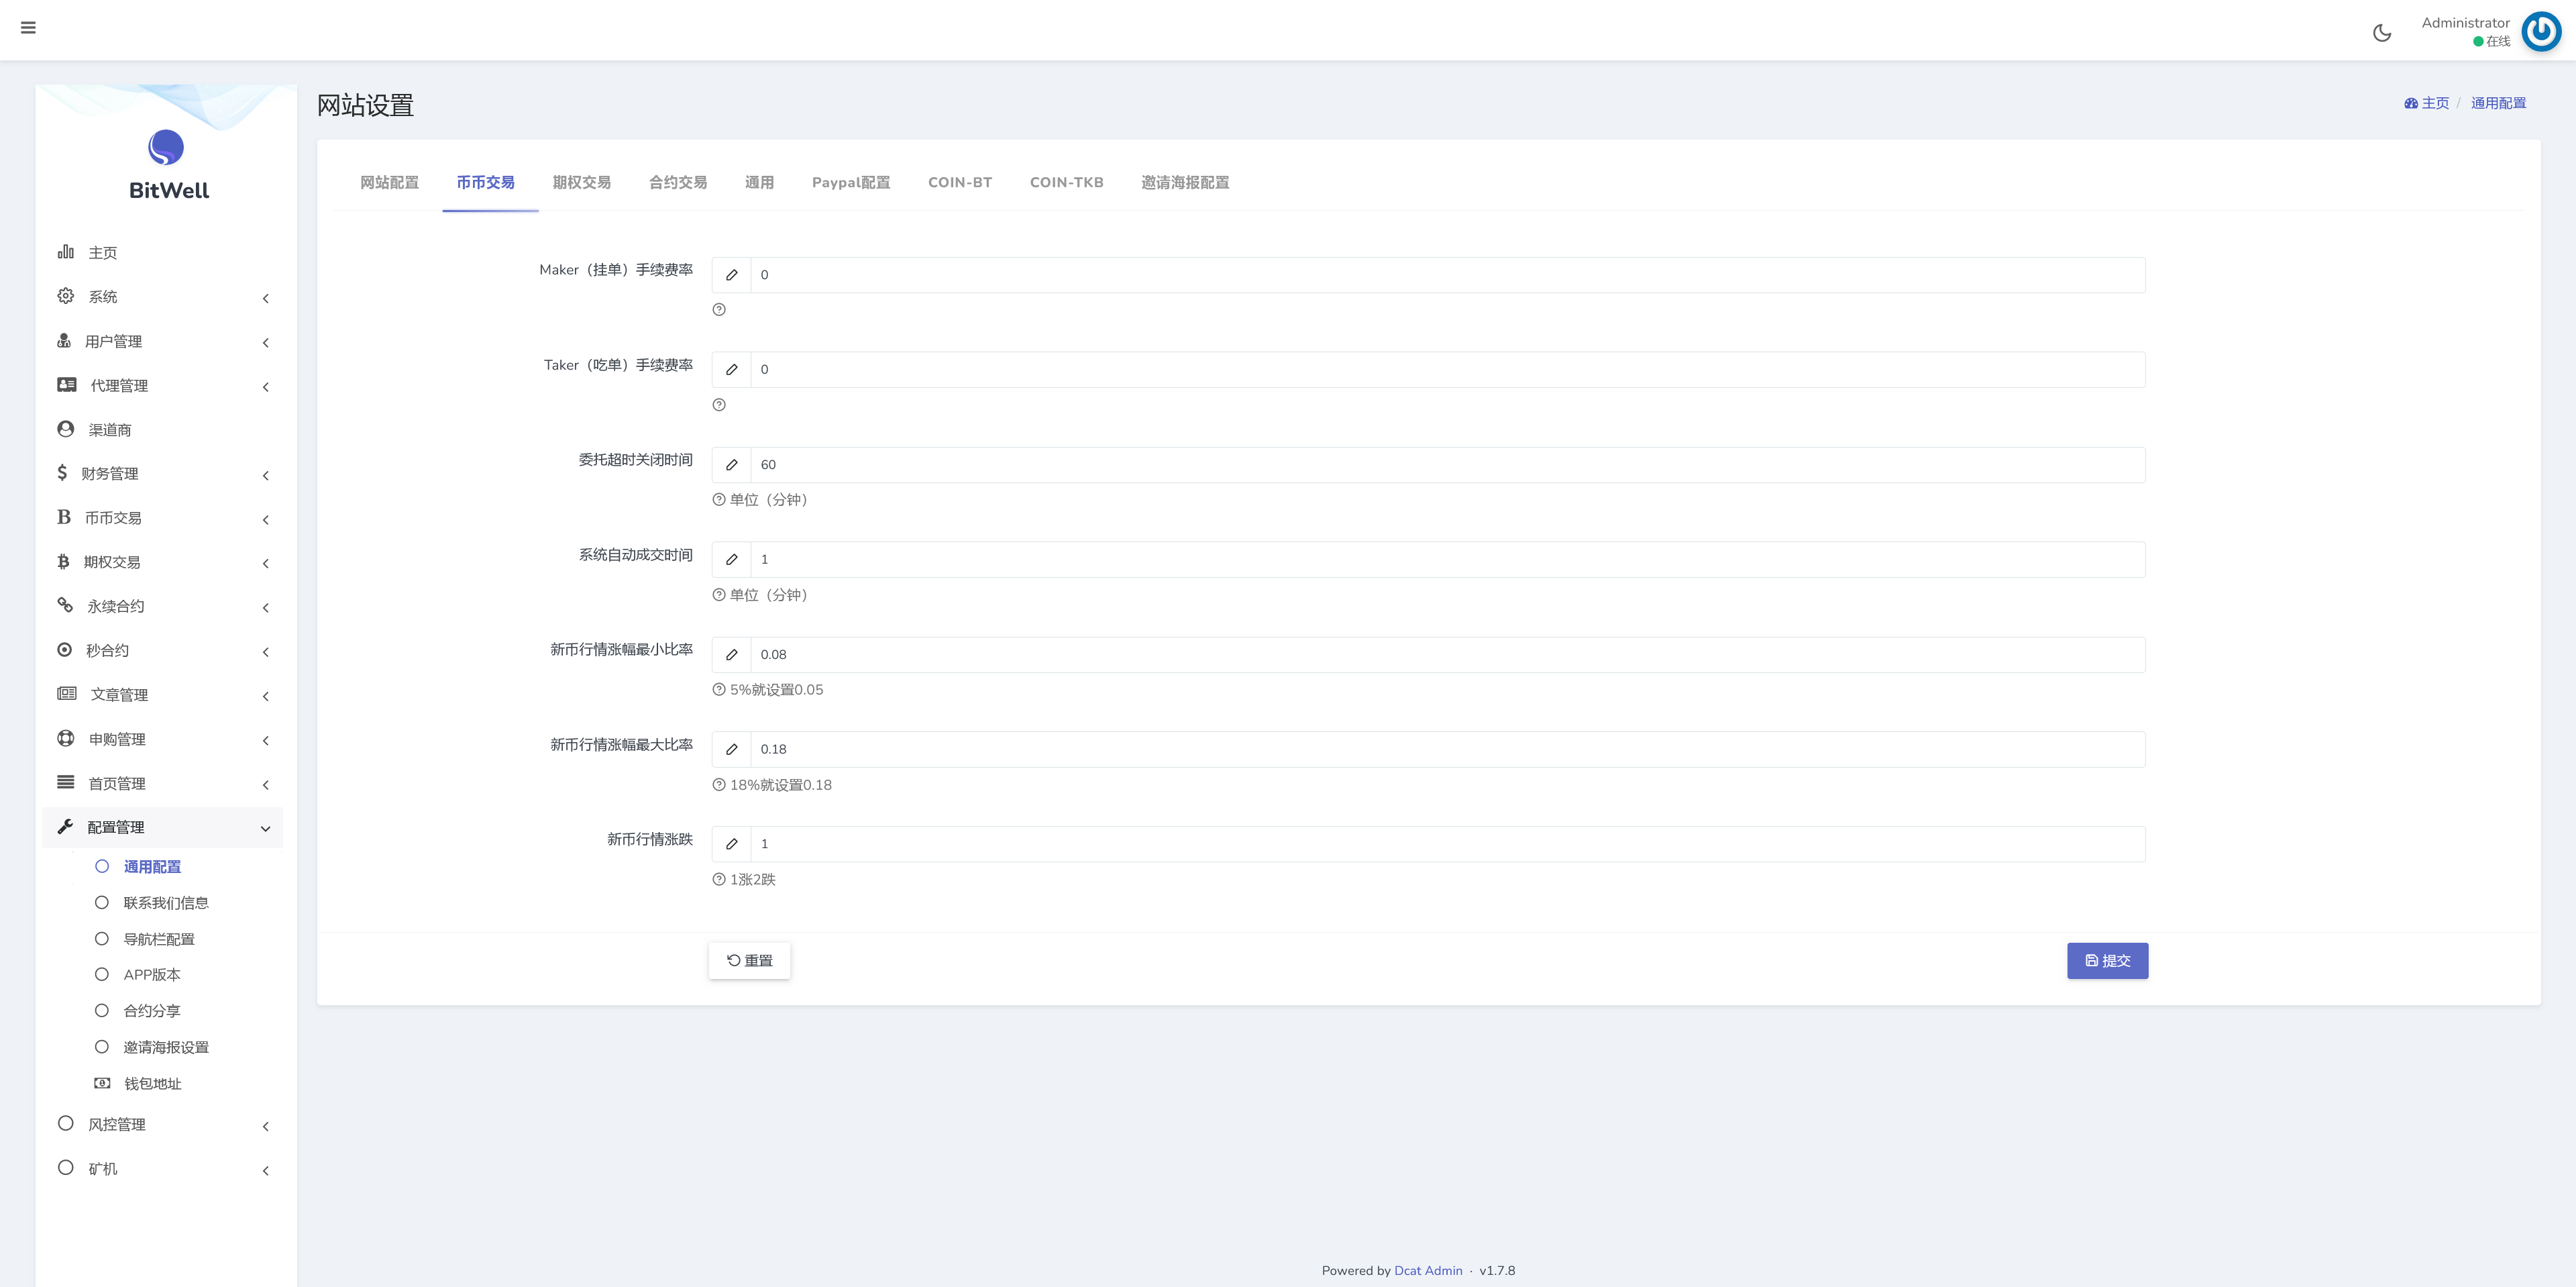Select 导航栏配置 circle menu item
The width and height of the screenshot is (2576, 1287).
[102, 939]
